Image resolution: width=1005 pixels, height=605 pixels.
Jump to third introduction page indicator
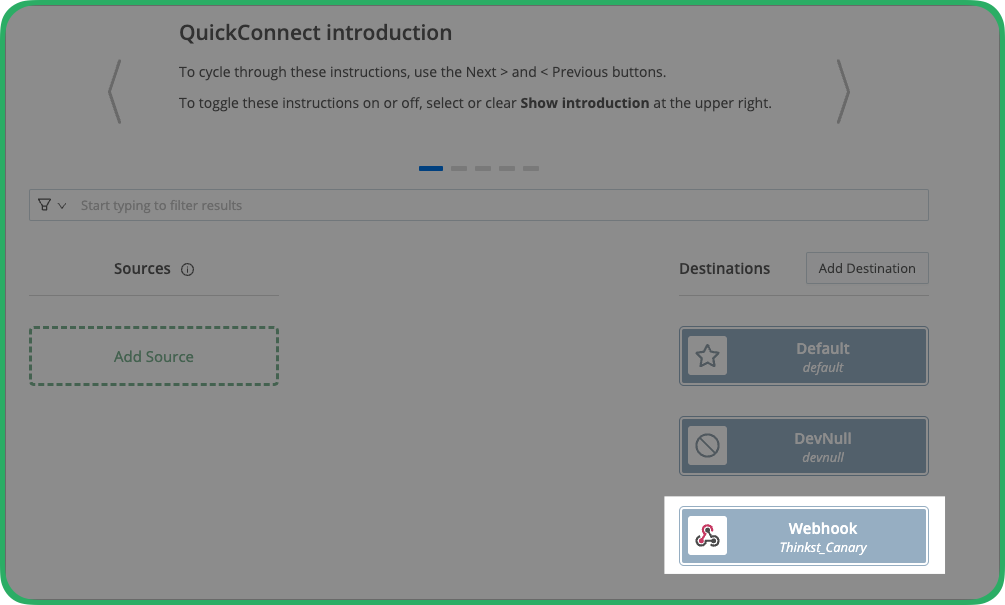pyautogui.click(x=483, y=169)
